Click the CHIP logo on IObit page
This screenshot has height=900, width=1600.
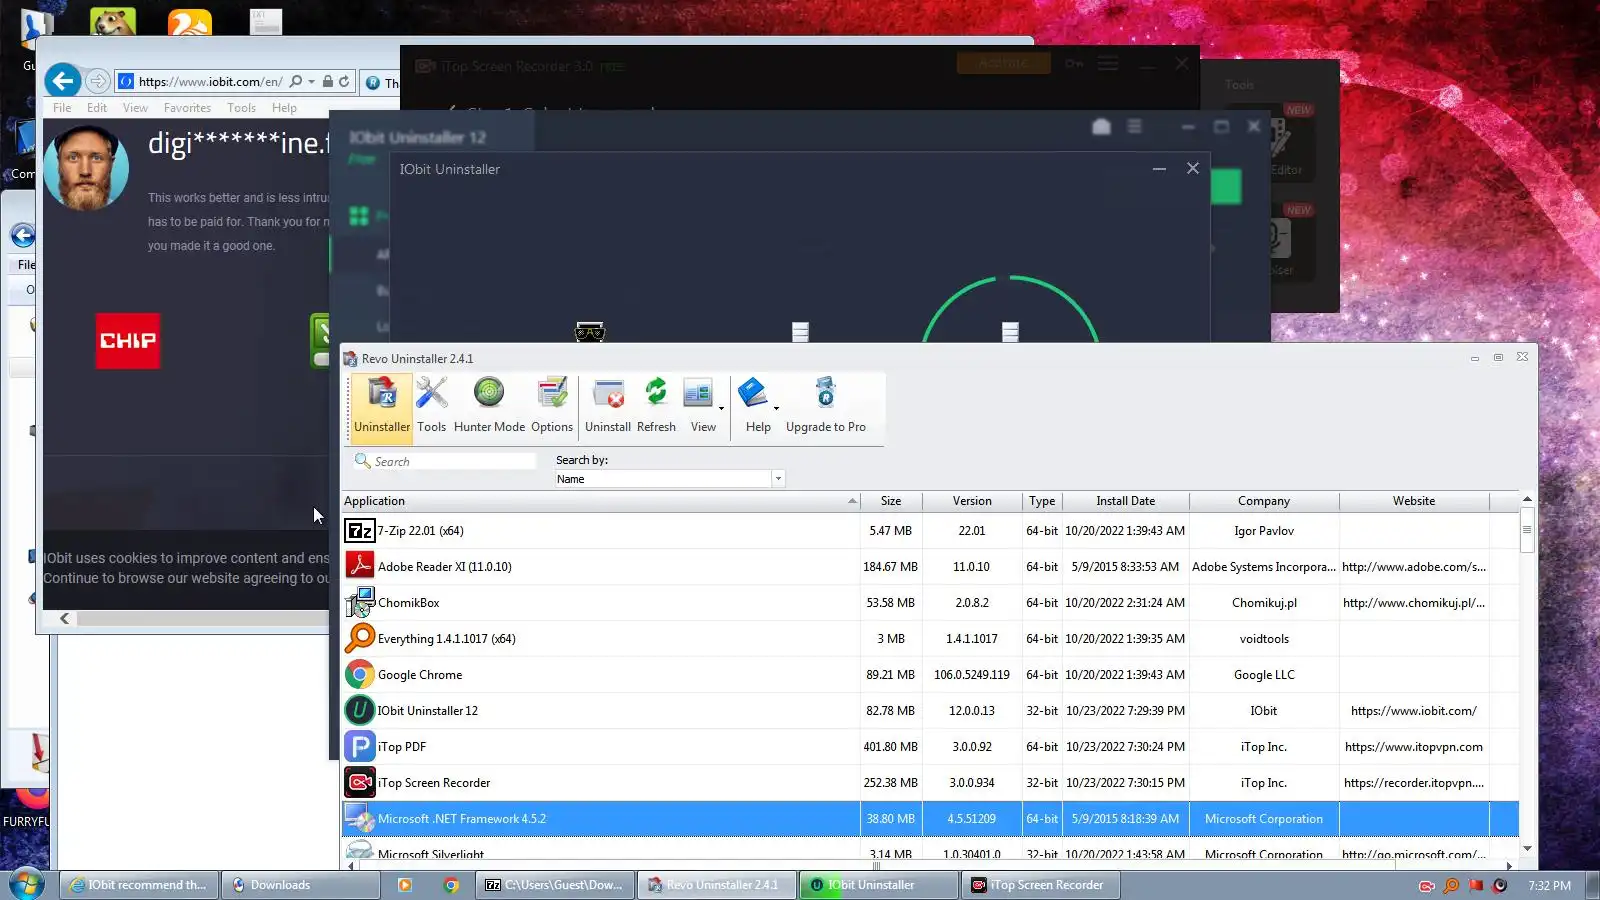coord(128,341)
